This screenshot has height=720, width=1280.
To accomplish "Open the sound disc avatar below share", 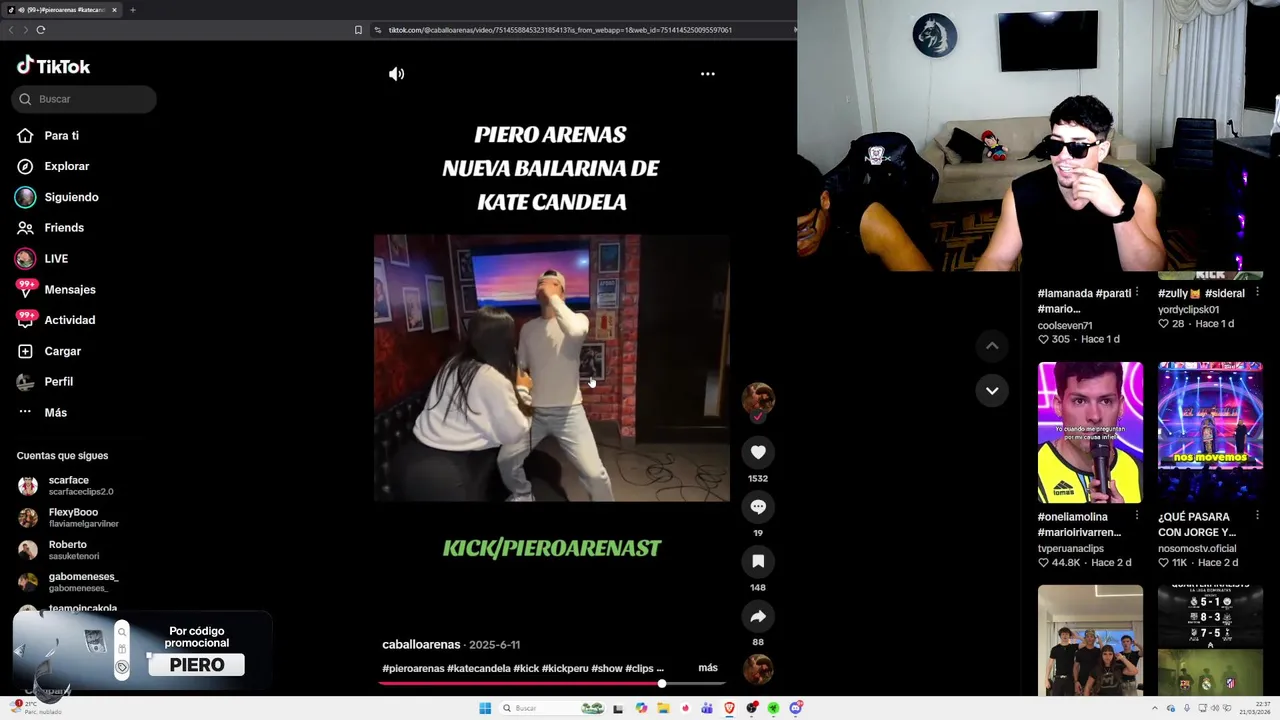I will tap(758, 669).
